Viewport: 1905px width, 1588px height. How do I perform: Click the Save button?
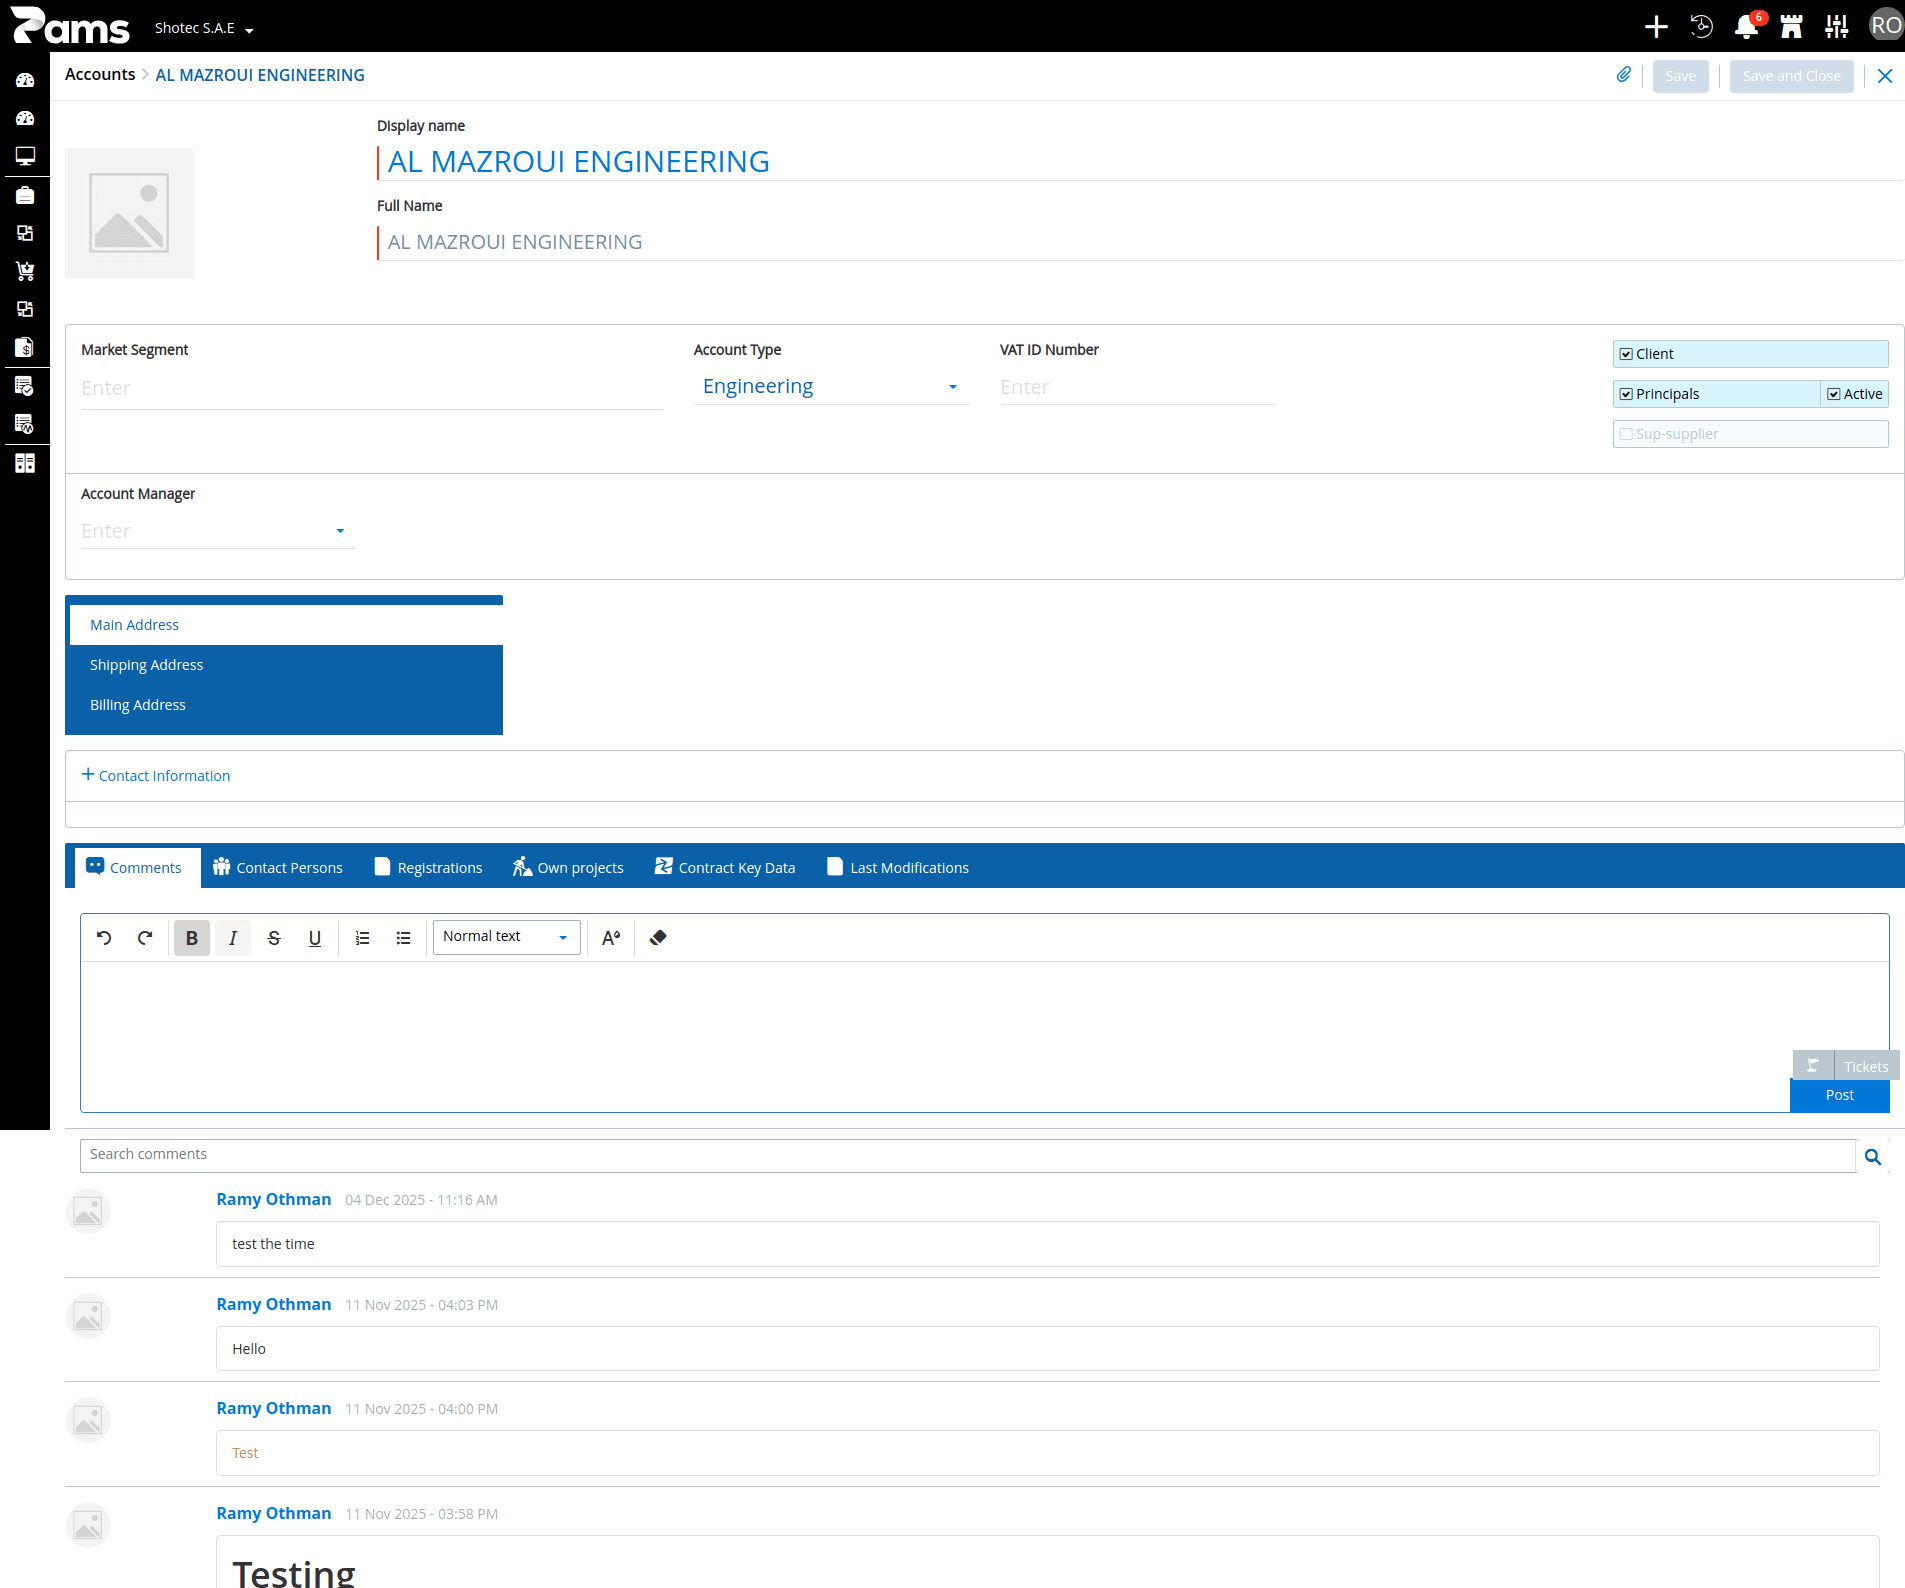[1680, 76]
